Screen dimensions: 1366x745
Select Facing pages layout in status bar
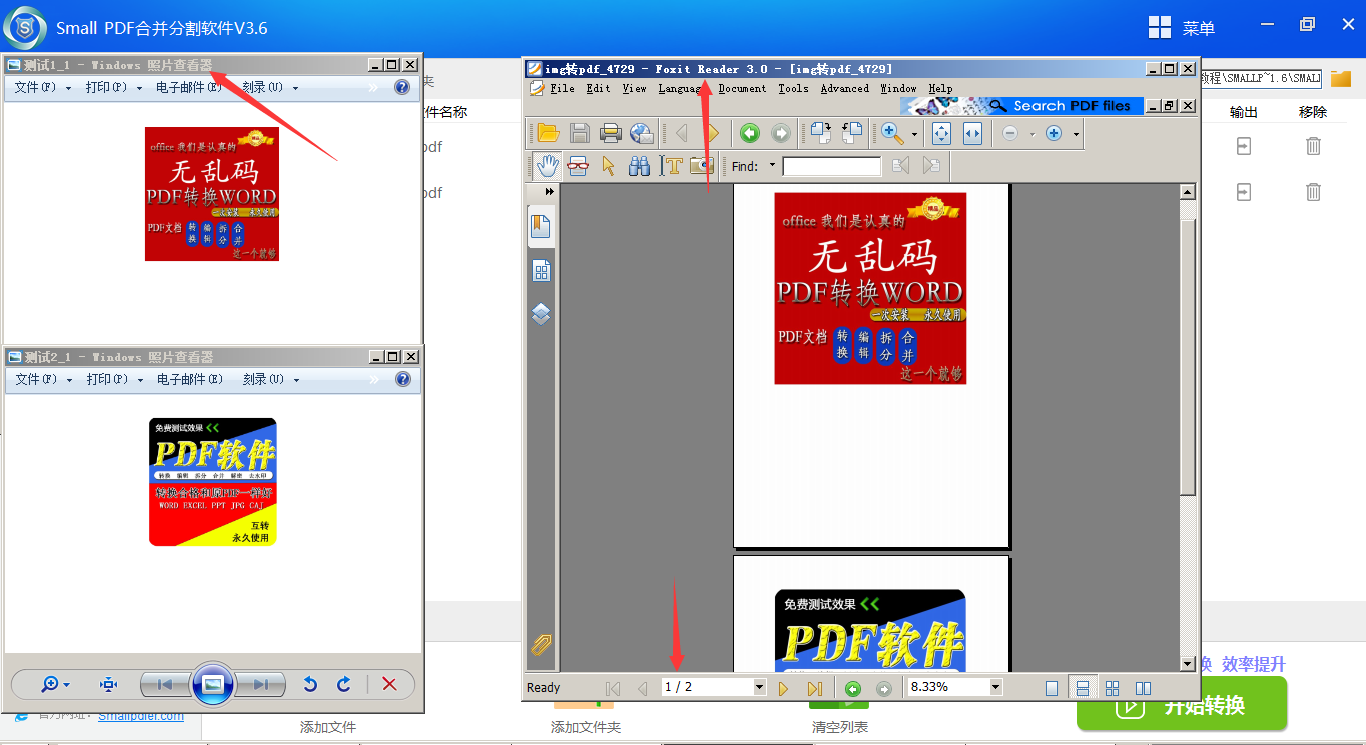tap(1143, 688)
